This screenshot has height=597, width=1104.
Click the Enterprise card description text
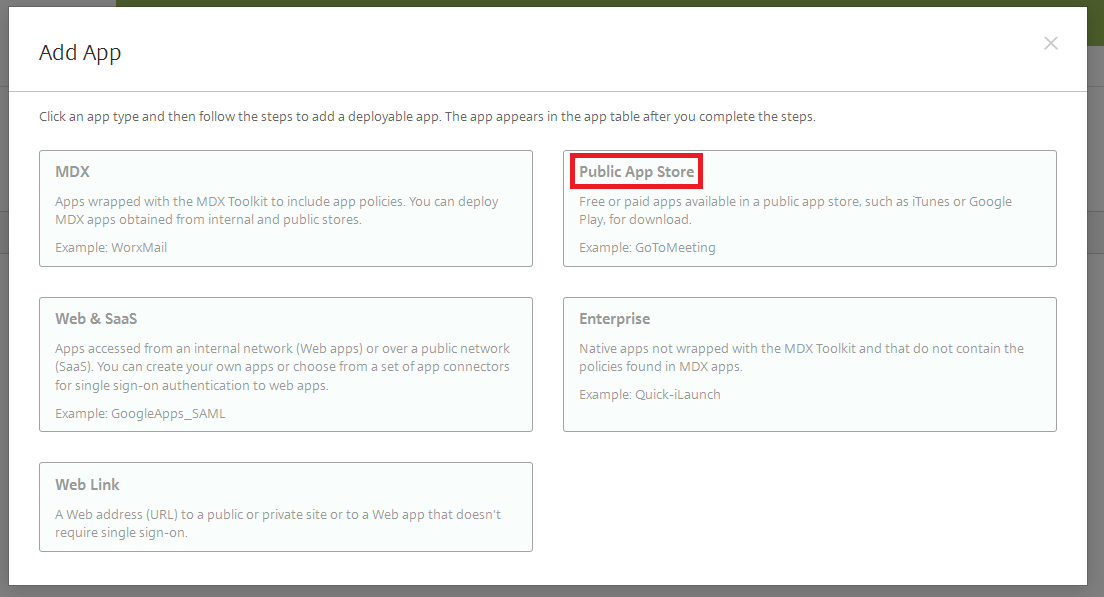[800, 357]
